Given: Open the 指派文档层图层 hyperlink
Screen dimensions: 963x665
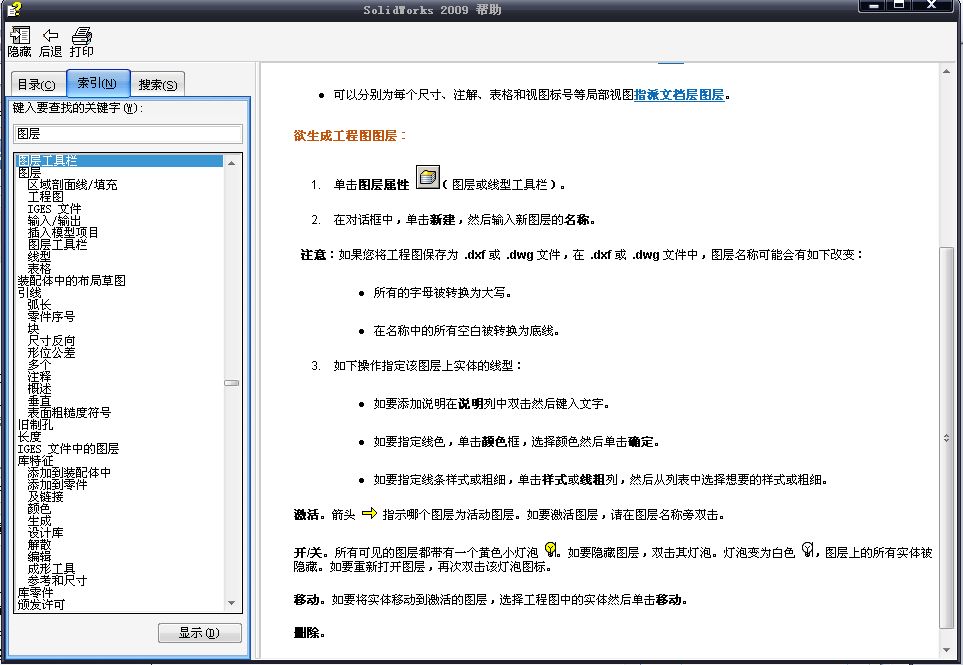Looking at the screenshot, I should [x=679, y=95].
